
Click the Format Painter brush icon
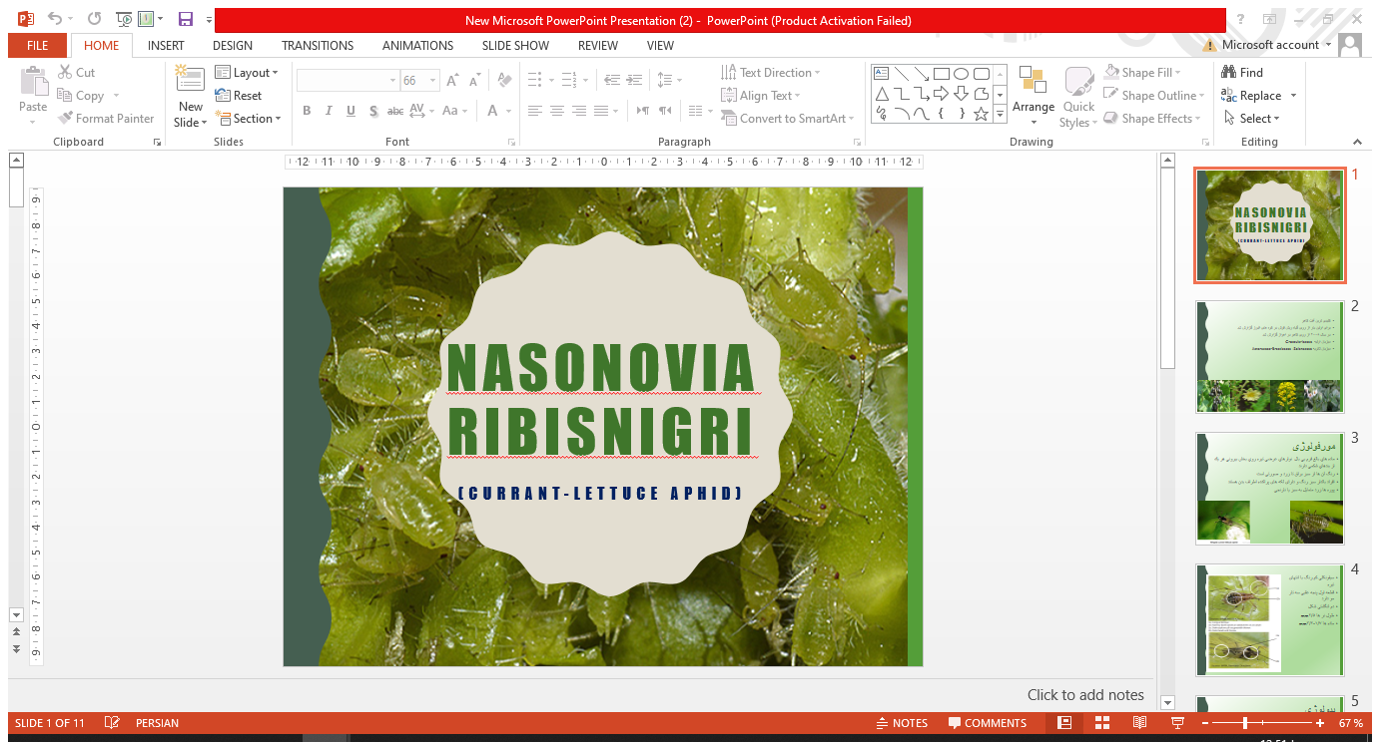tap(66, 118)
